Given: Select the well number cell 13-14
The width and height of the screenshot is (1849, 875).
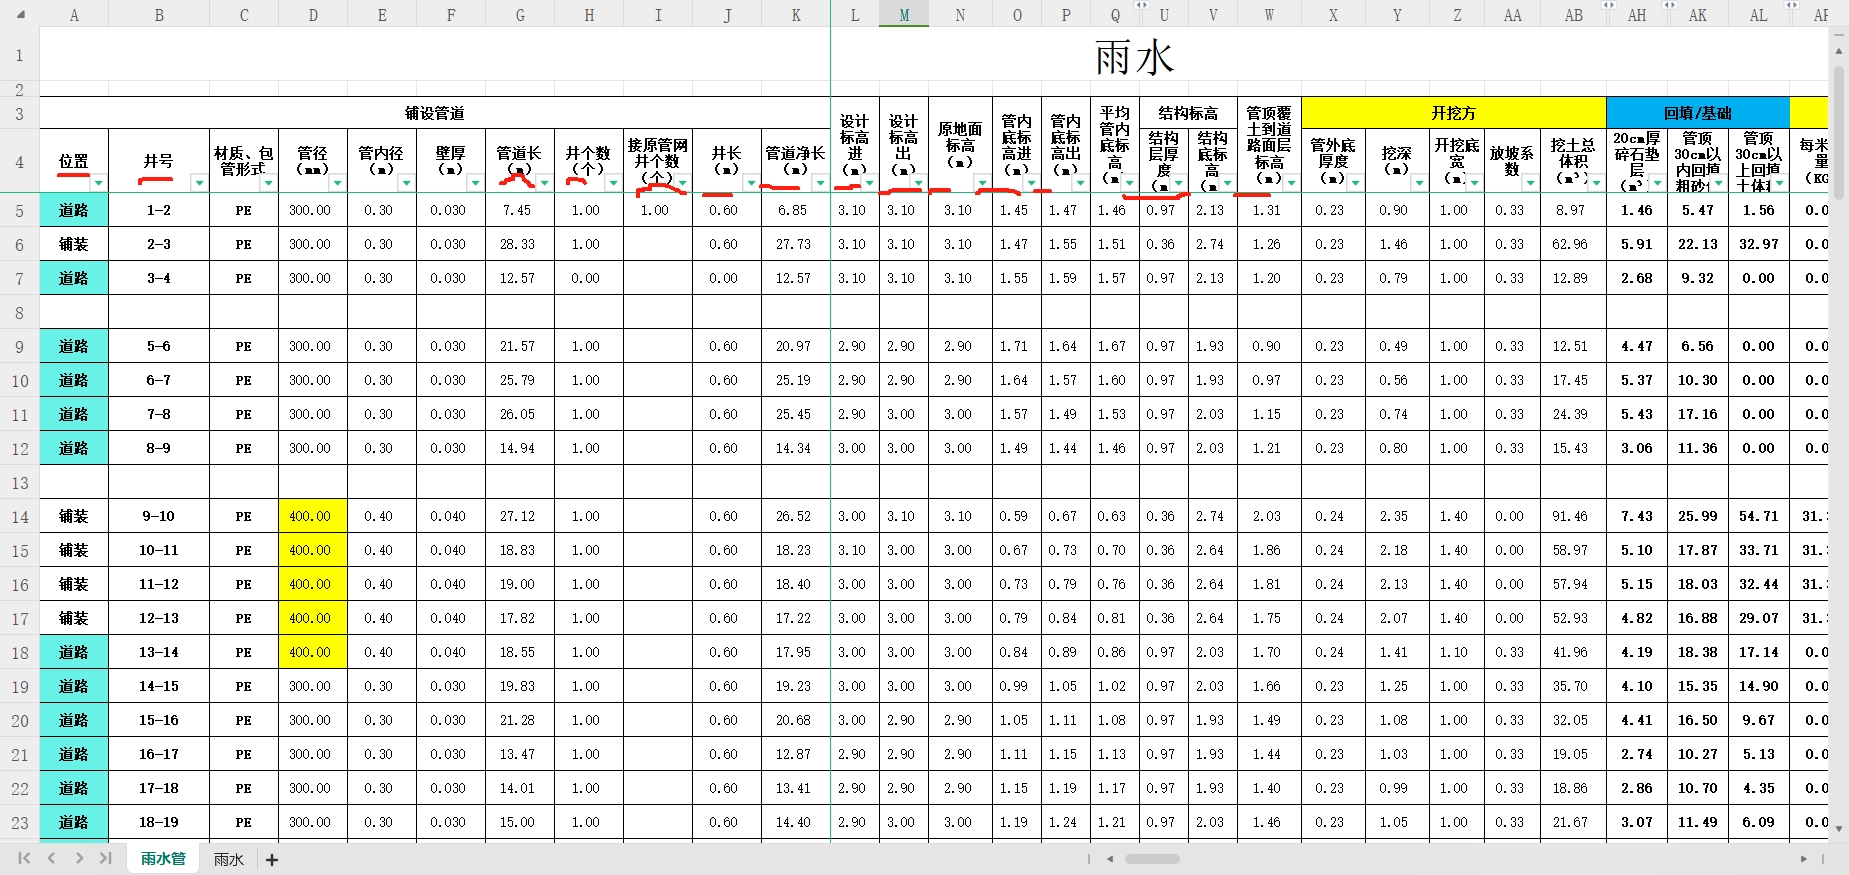Looking at the screenshot, I should [158, 652].
